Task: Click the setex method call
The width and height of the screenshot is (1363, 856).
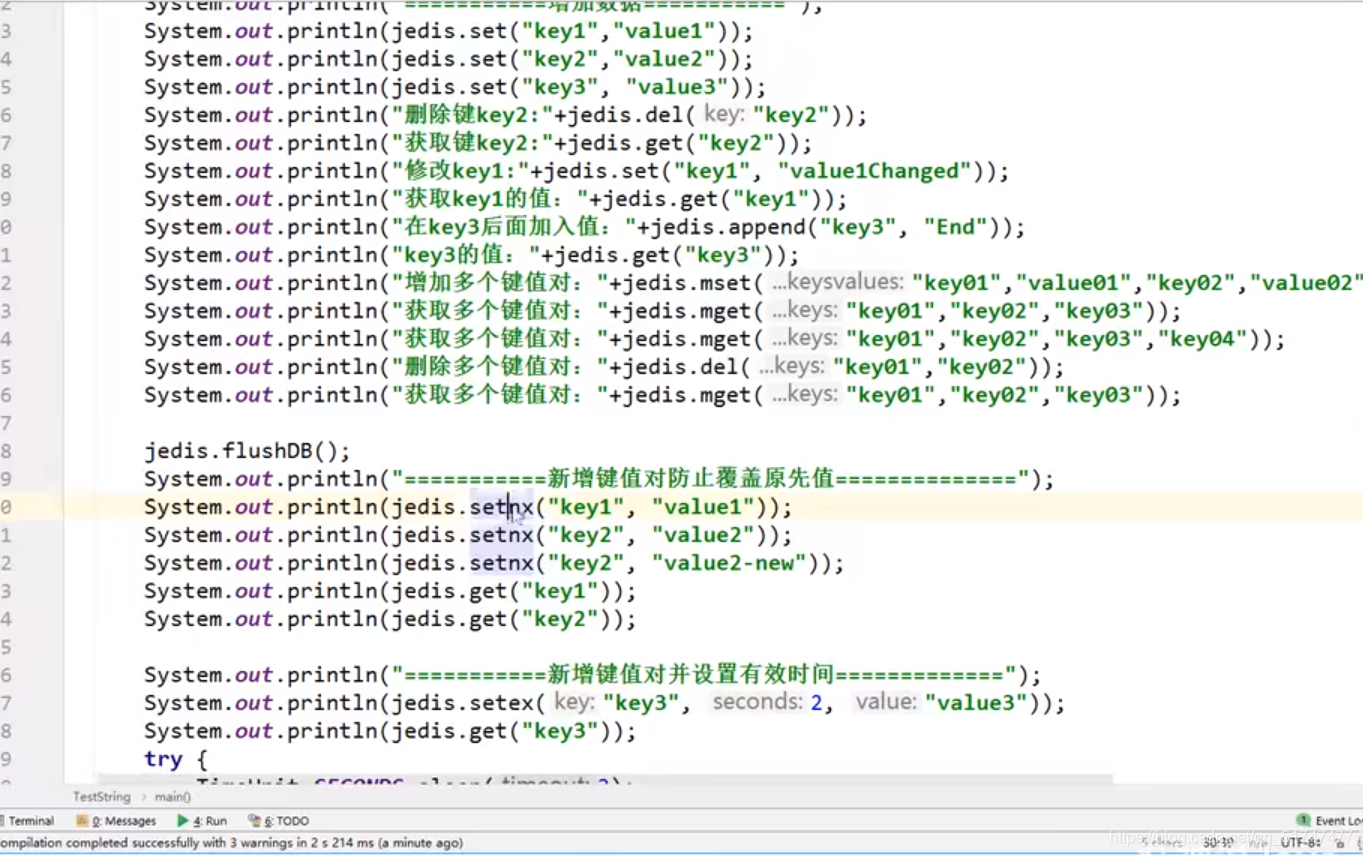Action: [503, 703]
